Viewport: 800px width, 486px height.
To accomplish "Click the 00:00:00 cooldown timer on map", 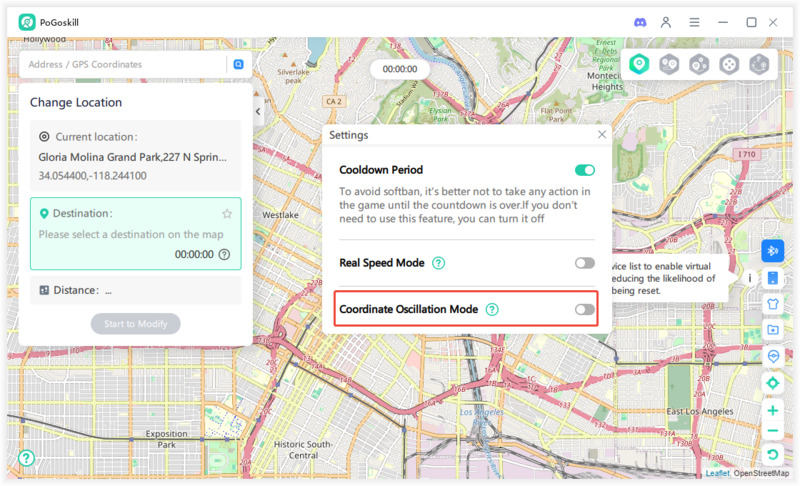I will pyautogui.click(x=399, y=69).
